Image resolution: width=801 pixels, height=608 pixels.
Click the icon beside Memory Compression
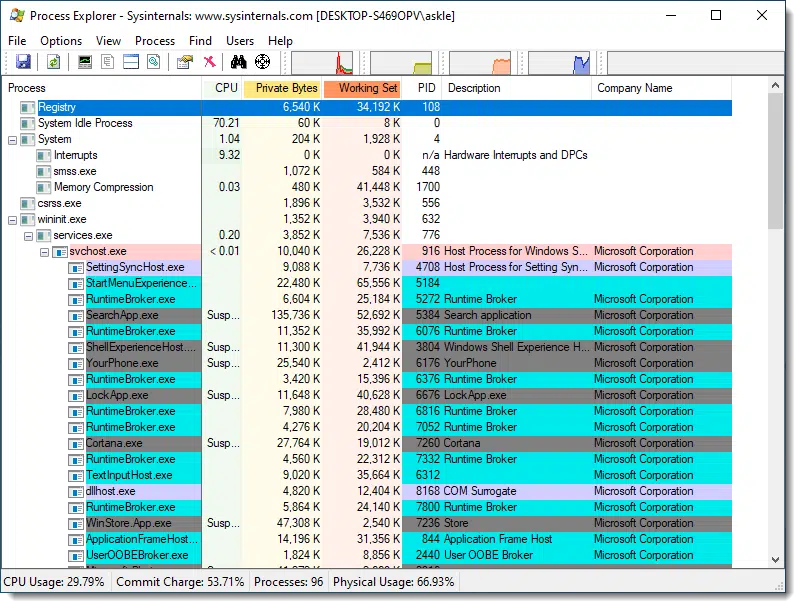click(x=43, y=187)
